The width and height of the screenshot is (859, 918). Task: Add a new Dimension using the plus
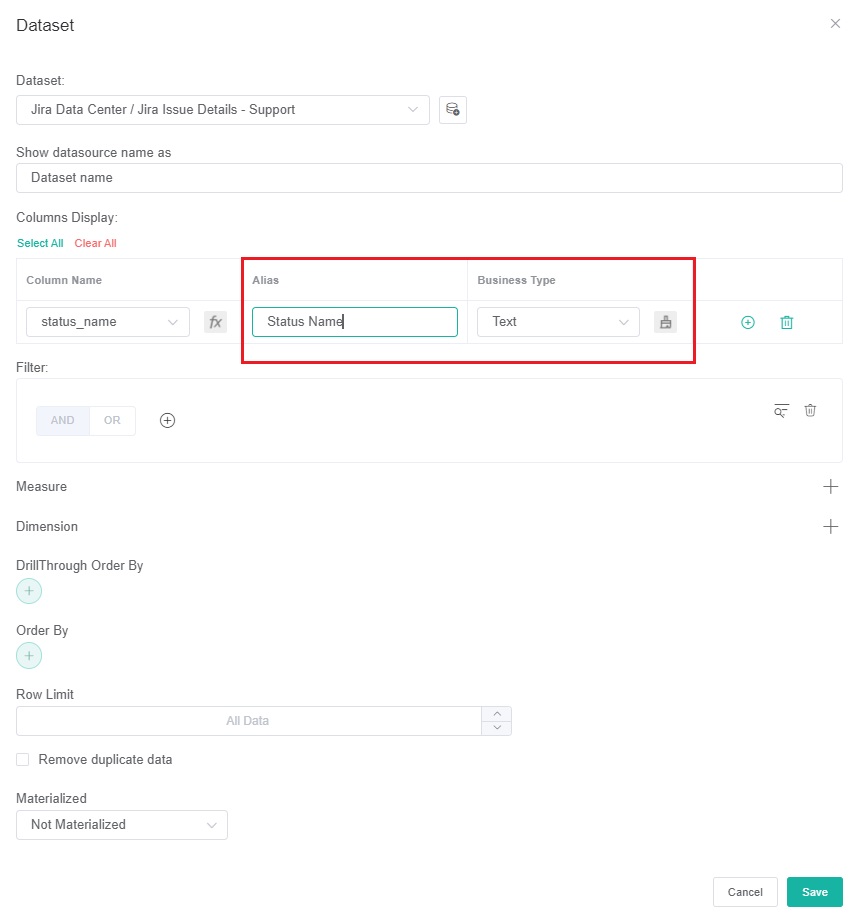click(x=830, y=527)
